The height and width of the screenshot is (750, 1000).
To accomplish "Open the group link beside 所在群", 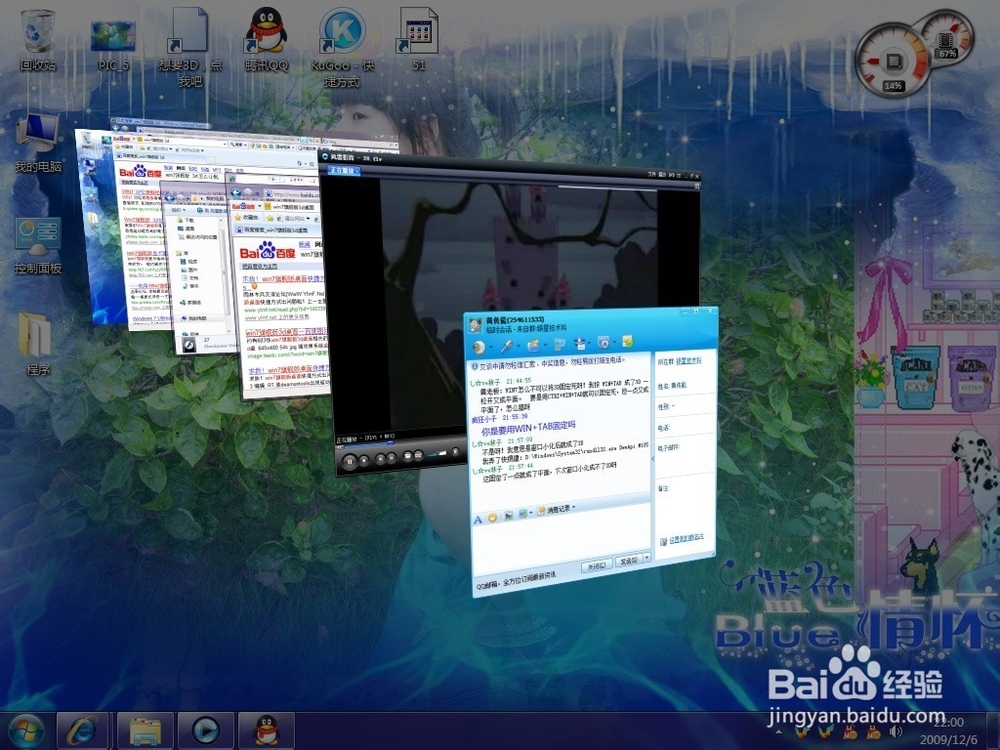I will [689, 361].
